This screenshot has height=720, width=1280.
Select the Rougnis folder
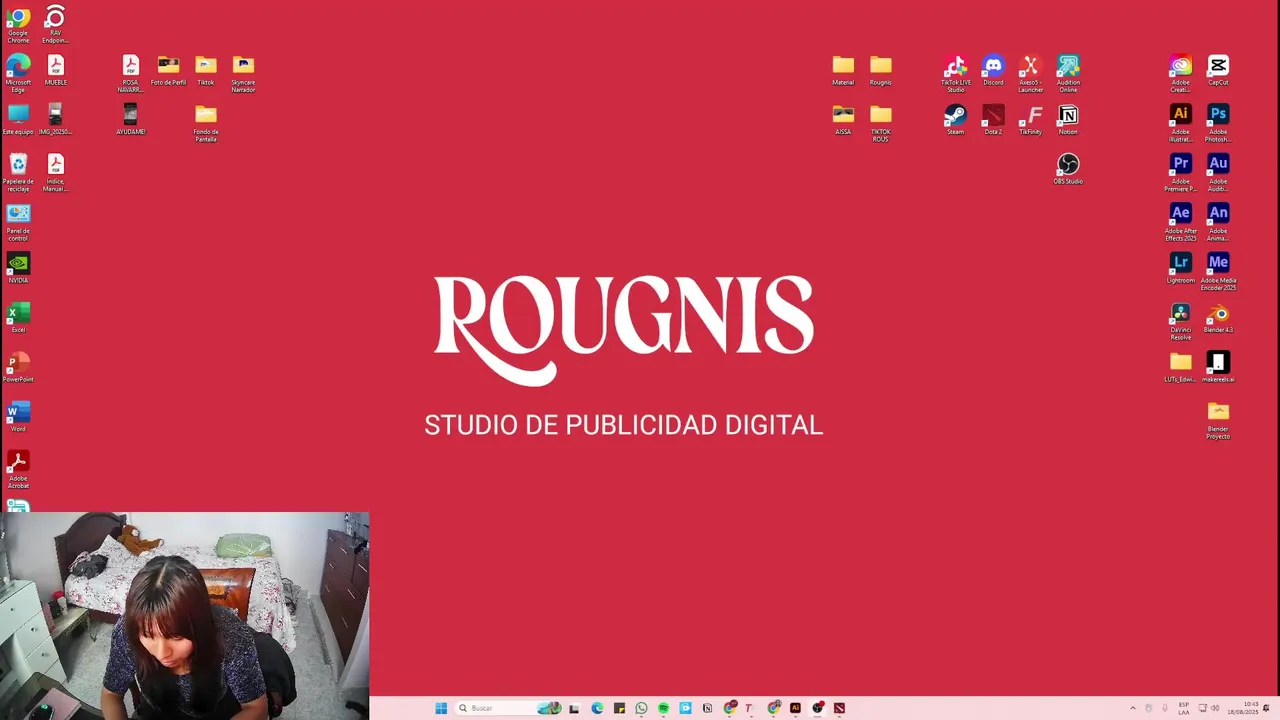tap(880, 70)
